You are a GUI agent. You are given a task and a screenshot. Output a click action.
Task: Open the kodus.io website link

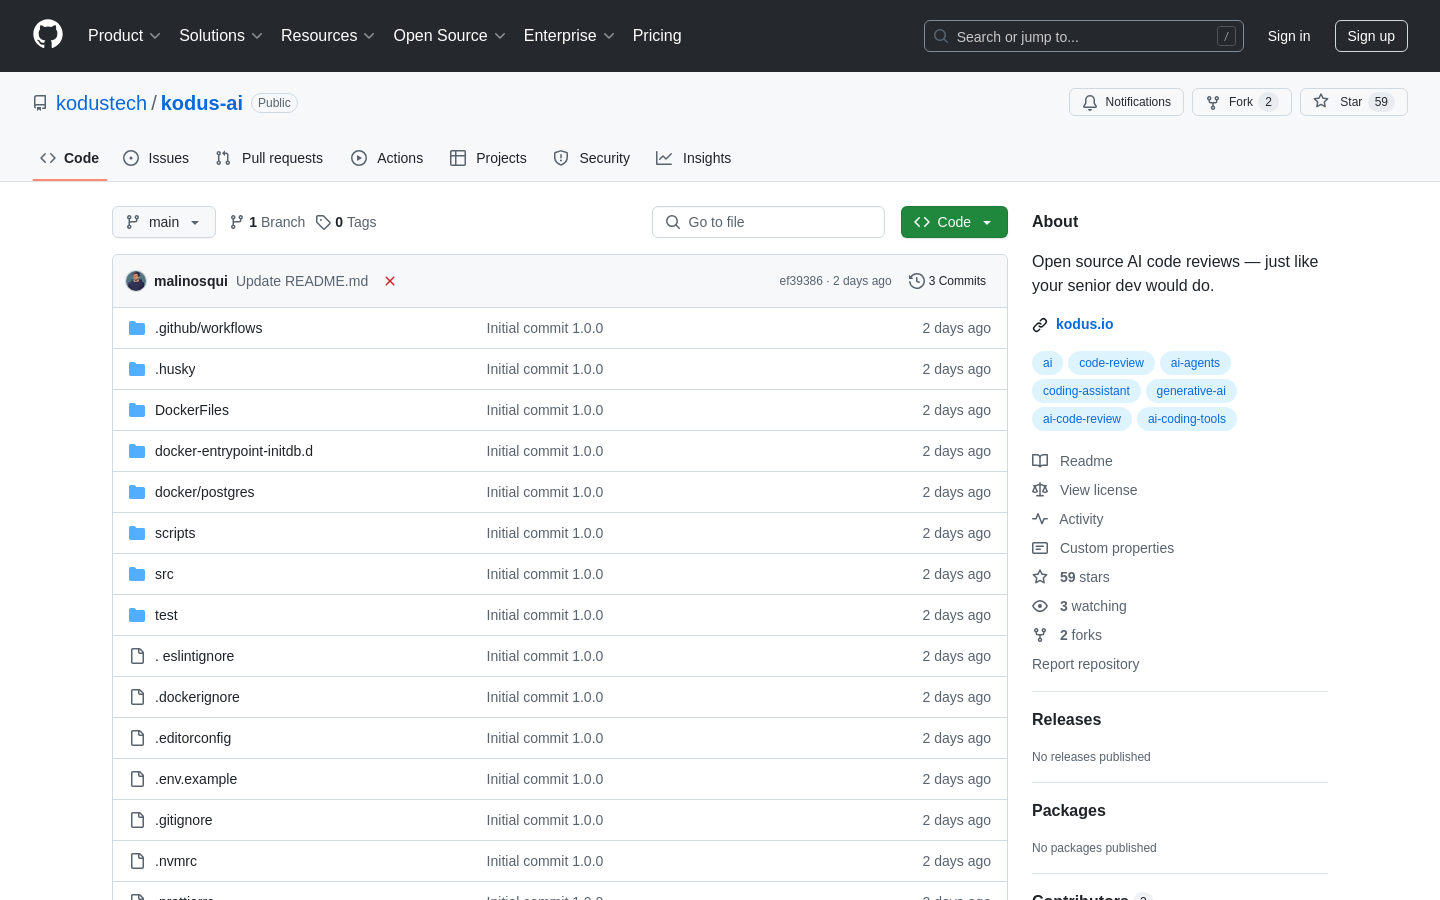[x=1084, y=324]
